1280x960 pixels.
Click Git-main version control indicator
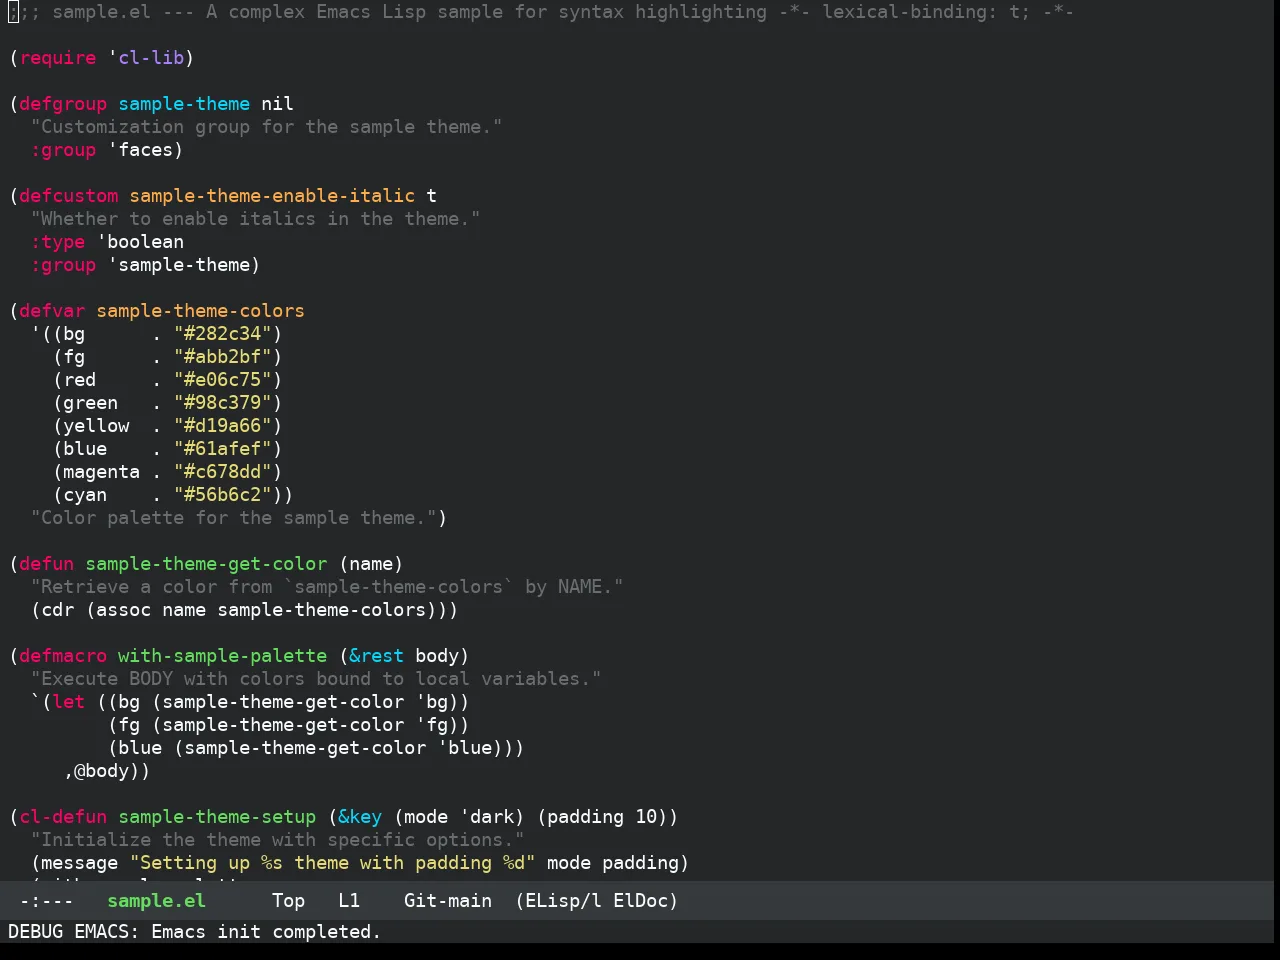click(448, 901)
